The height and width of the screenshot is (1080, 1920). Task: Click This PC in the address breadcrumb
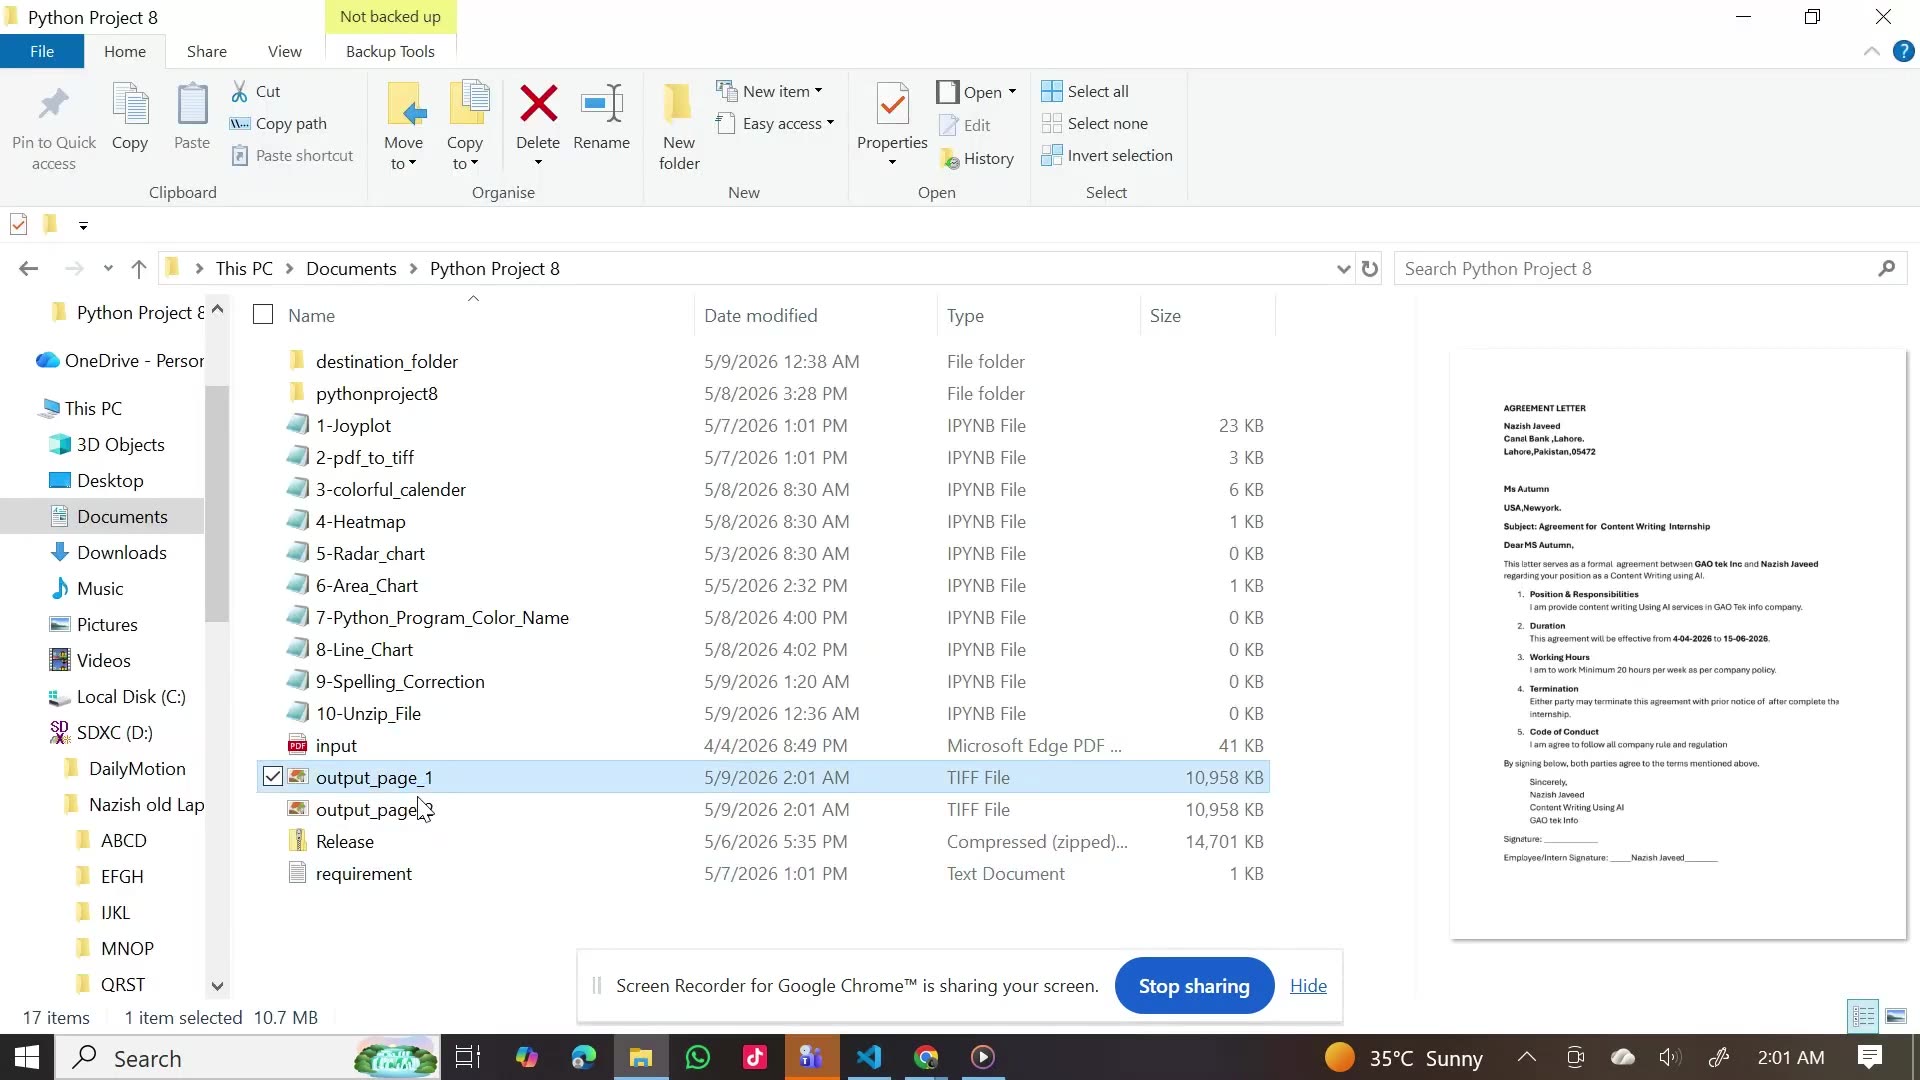pyautogui.click(x=244, y=268)
